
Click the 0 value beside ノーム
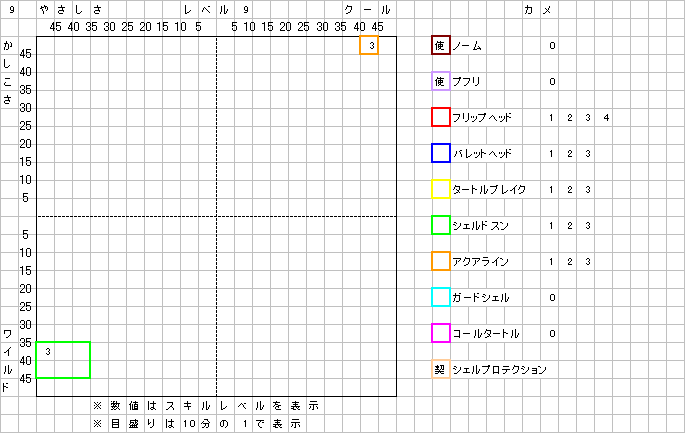coord(552,46)
